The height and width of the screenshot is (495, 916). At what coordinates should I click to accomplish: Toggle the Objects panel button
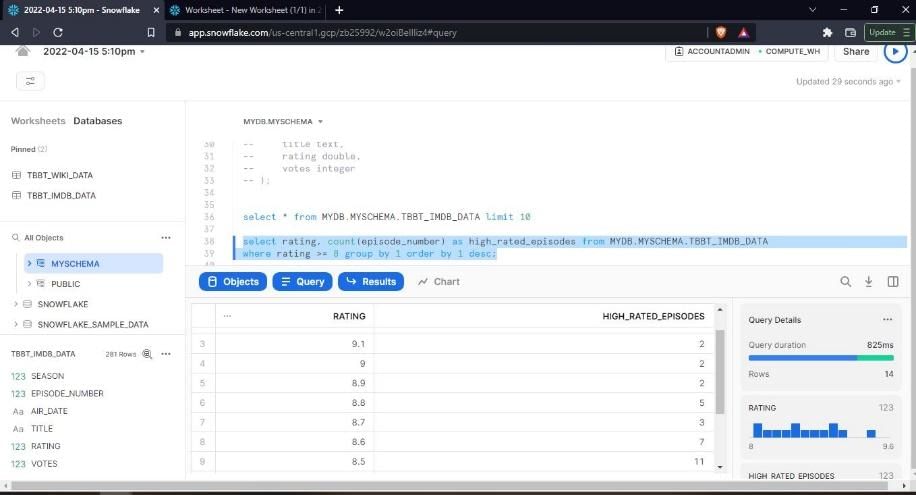click(x=233, y=282)
